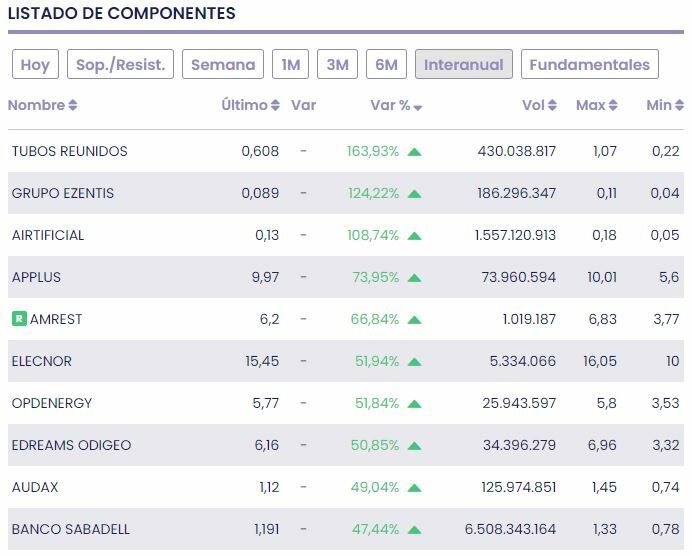Select the Semana period tab
The image size is (692, 555).
click(x=223, y=65)
